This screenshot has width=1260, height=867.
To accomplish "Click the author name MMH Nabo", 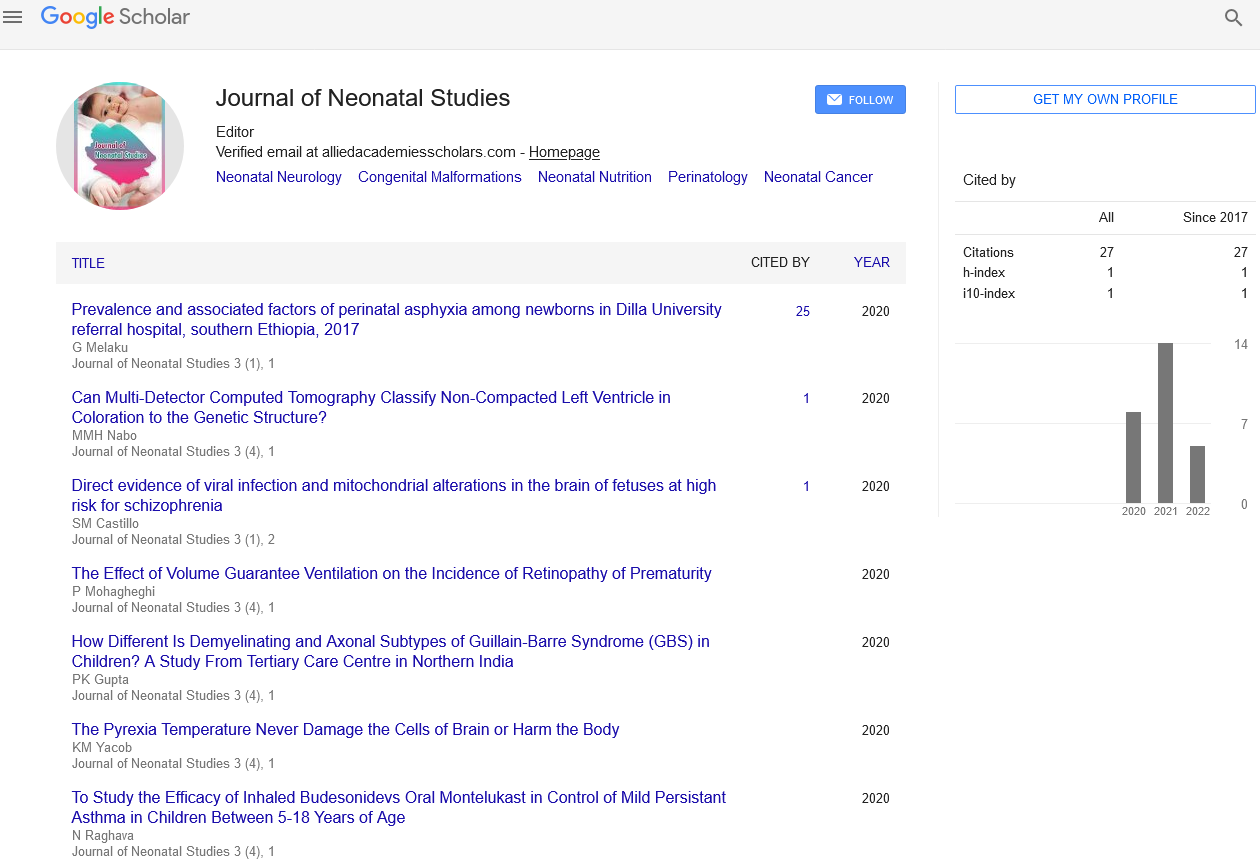I will pos(104,436).
